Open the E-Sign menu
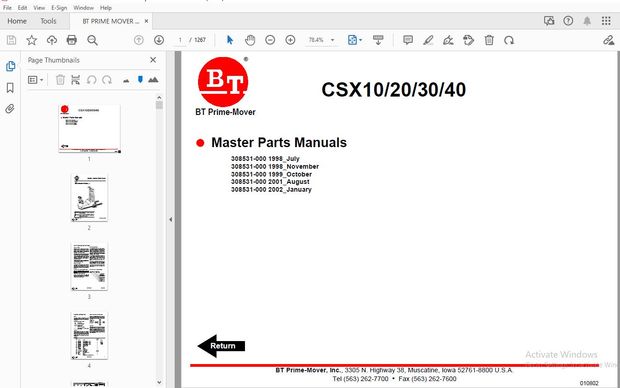The height and width of the screenshot is (388, 620). tap(59, 8)
